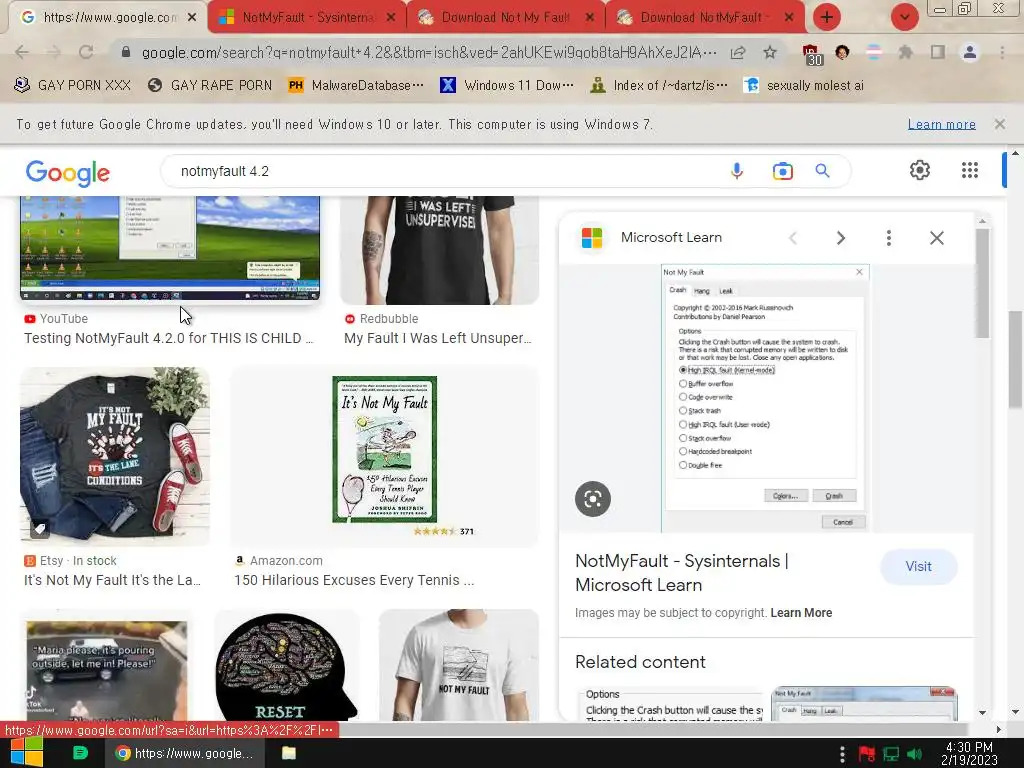This screenshot has height=768, width=1024.
Task: Open MalwareDatabase bookmark
Action: click(x=356, y=86)
